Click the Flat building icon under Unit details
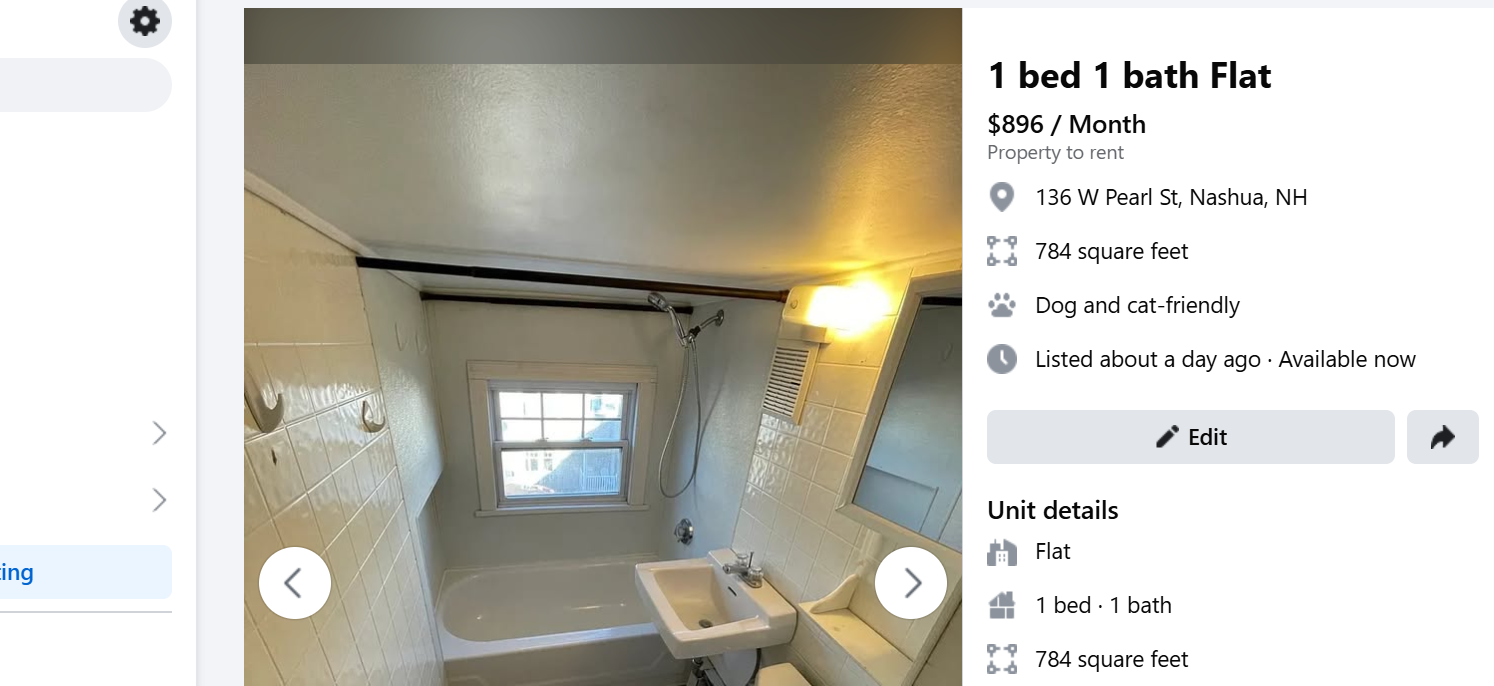The width and height of the screenshot is (1494, 686). [x=1002, y=552]
